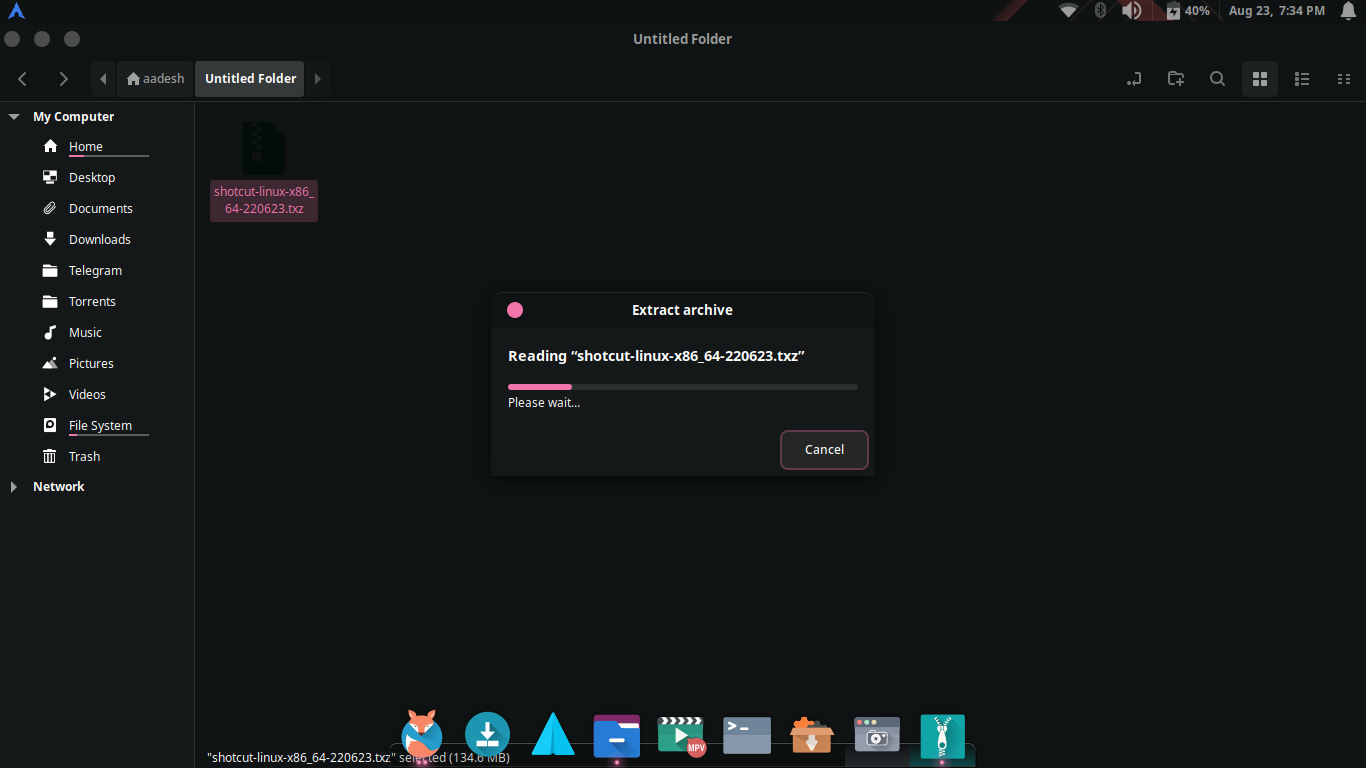This screenshot has width=1366, height=768.
Task: Open the Downloads sidebar entry
Action: point(99,239)
